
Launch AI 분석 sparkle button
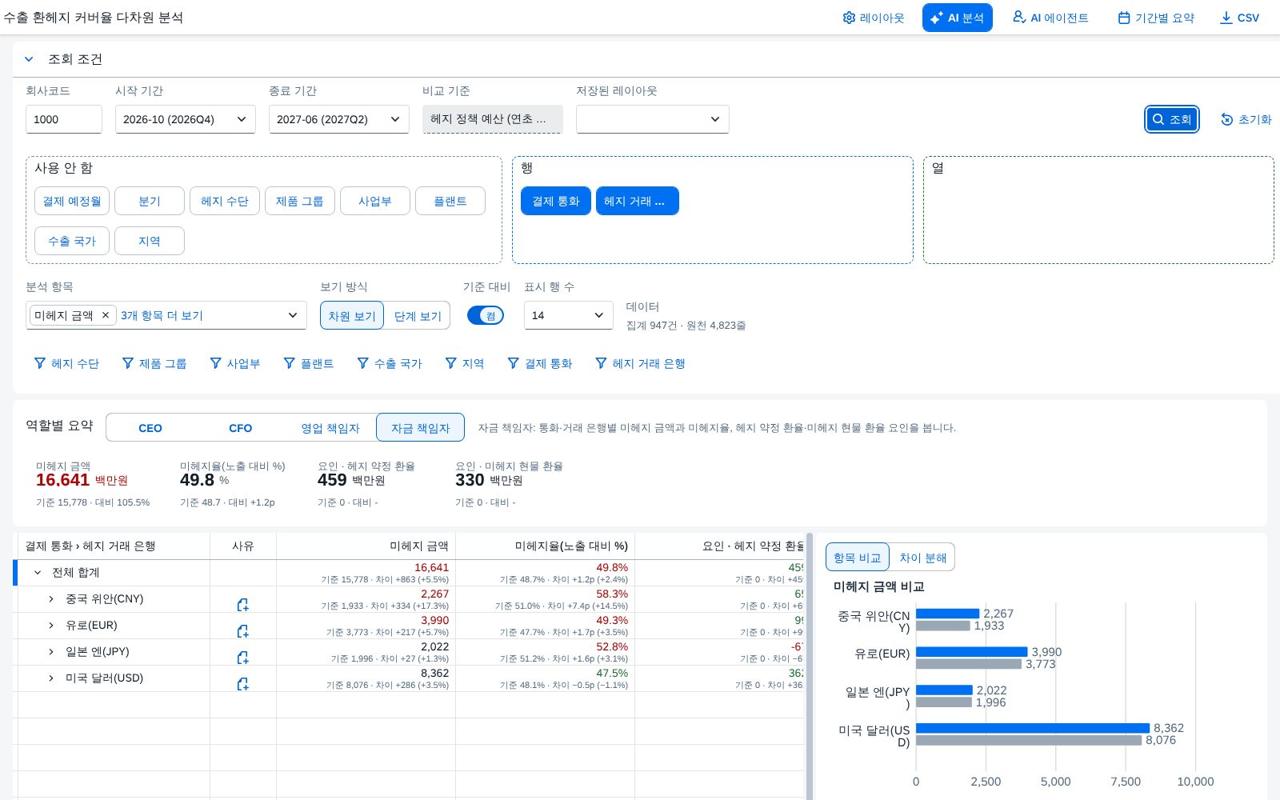pyautogui.click(x=957, y=18)
